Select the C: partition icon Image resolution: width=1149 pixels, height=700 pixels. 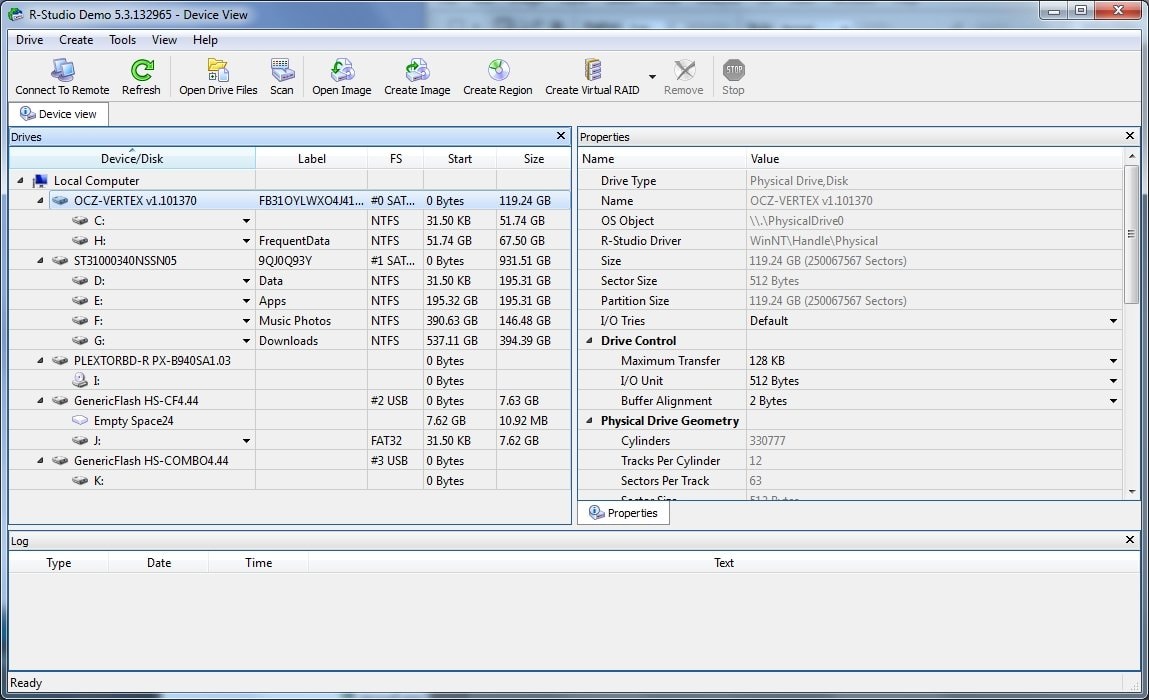(x=81, y=221)
